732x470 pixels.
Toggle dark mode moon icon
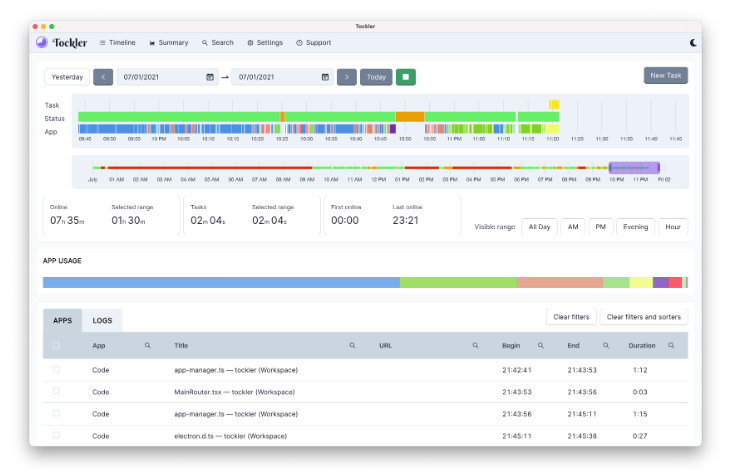point(694,43)
